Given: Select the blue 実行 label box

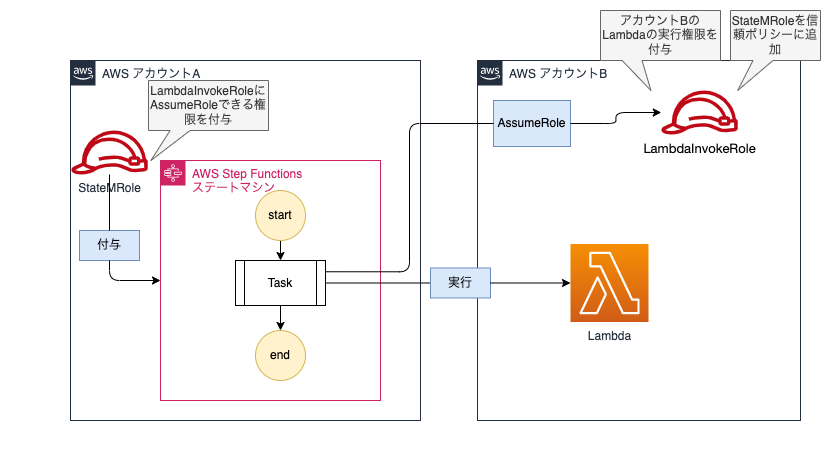Looking at the screenshot, I should click(461, 283).
